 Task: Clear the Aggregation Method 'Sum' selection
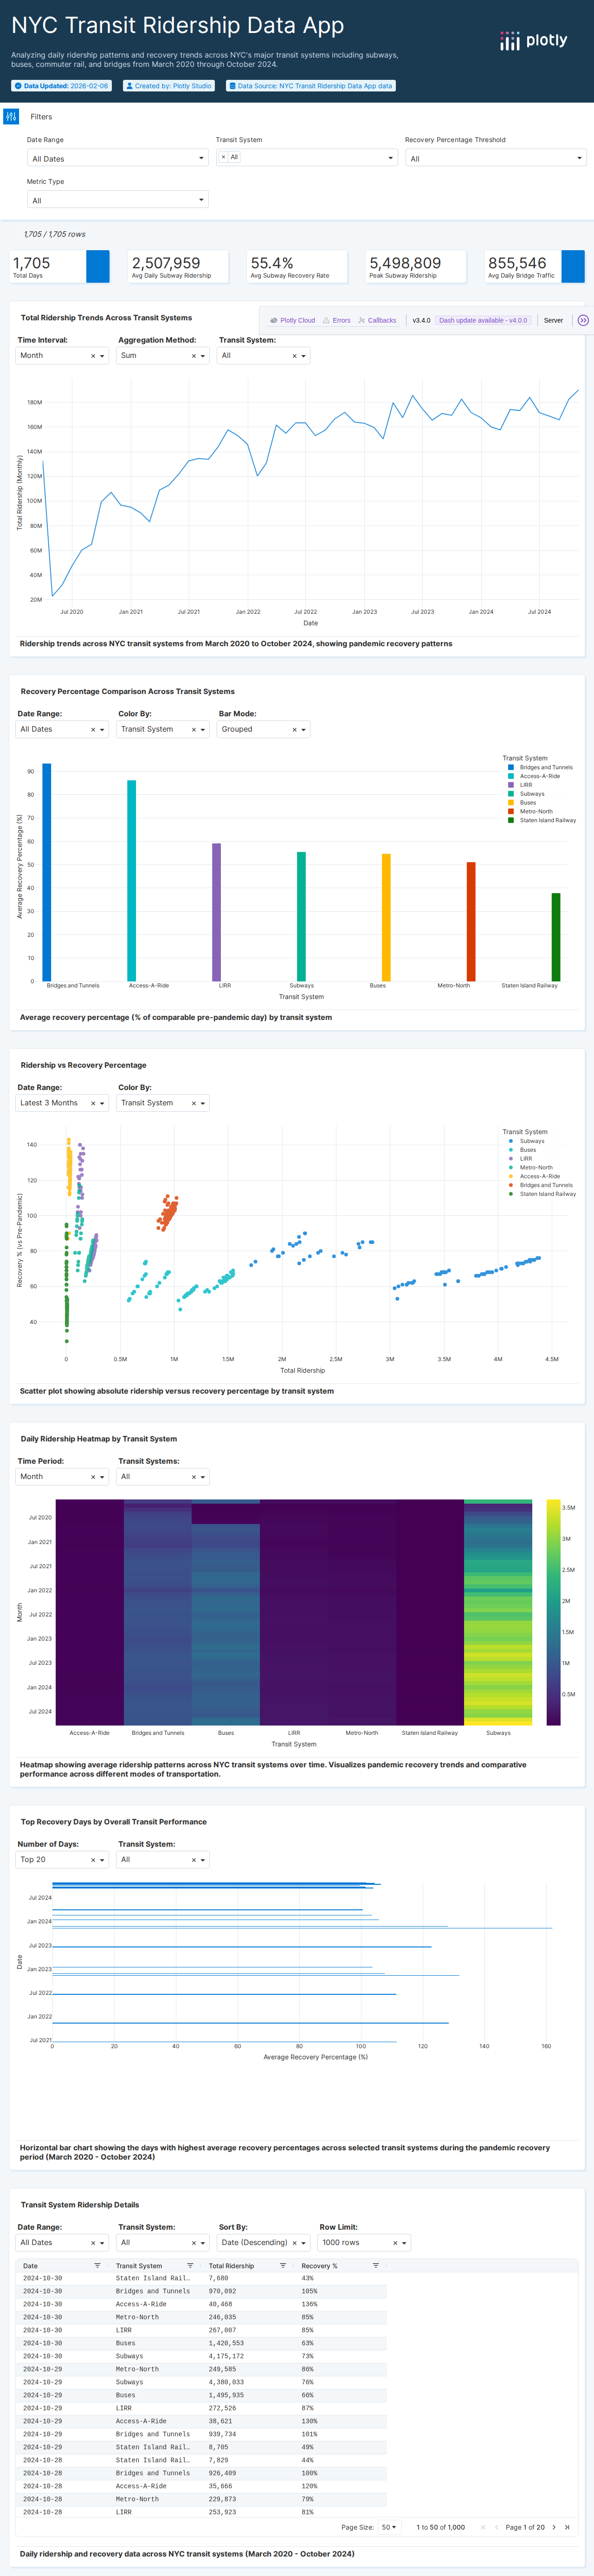[194, 356]
